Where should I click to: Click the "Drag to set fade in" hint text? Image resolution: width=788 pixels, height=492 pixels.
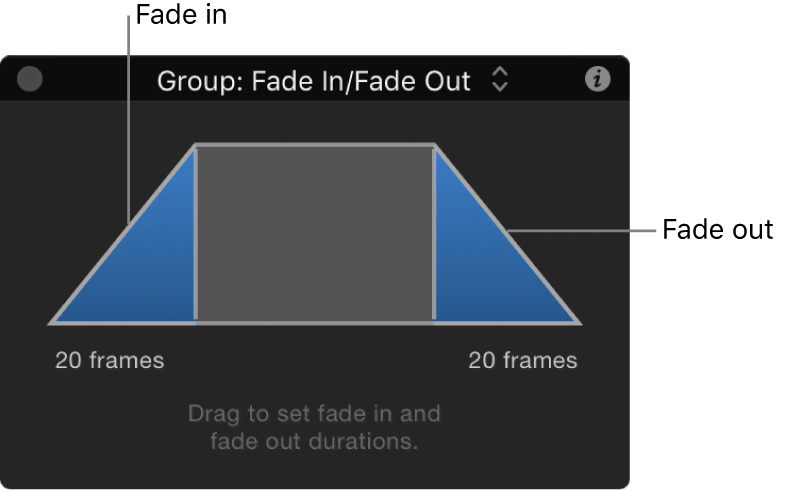(x=314, y=413)
